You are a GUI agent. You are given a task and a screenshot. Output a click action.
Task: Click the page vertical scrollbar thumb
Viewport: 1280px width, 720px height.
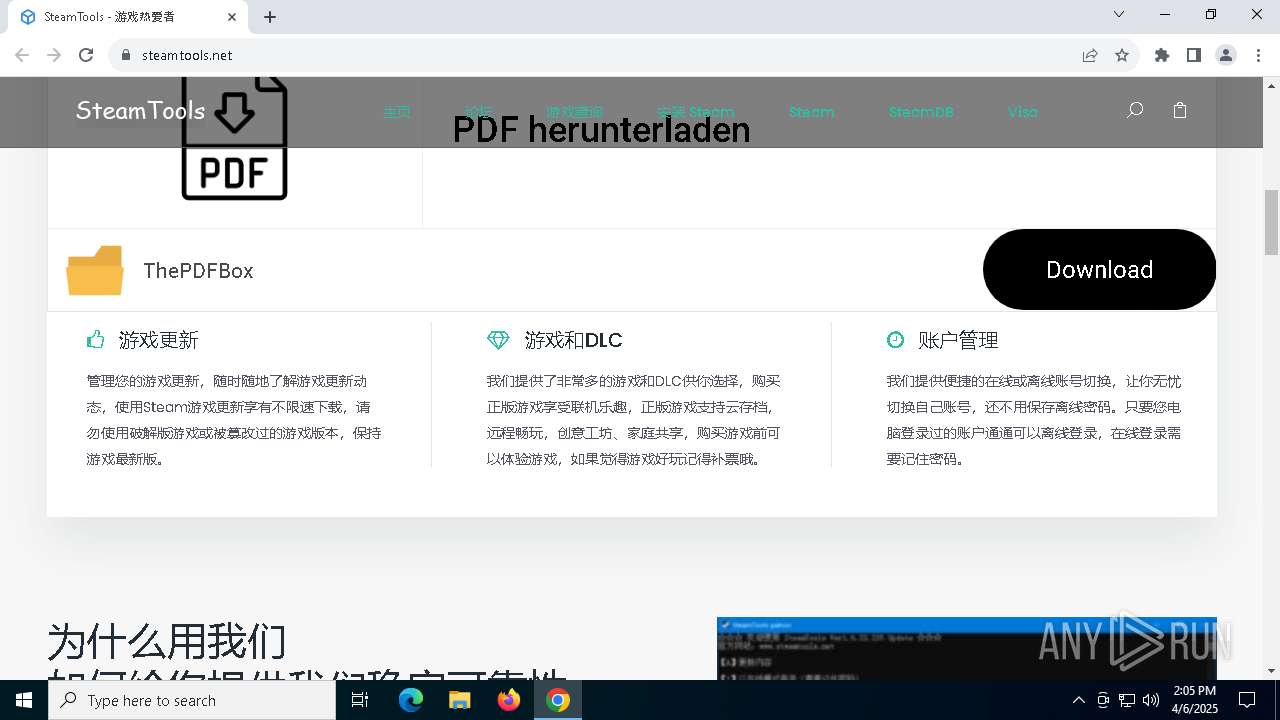1271,222
